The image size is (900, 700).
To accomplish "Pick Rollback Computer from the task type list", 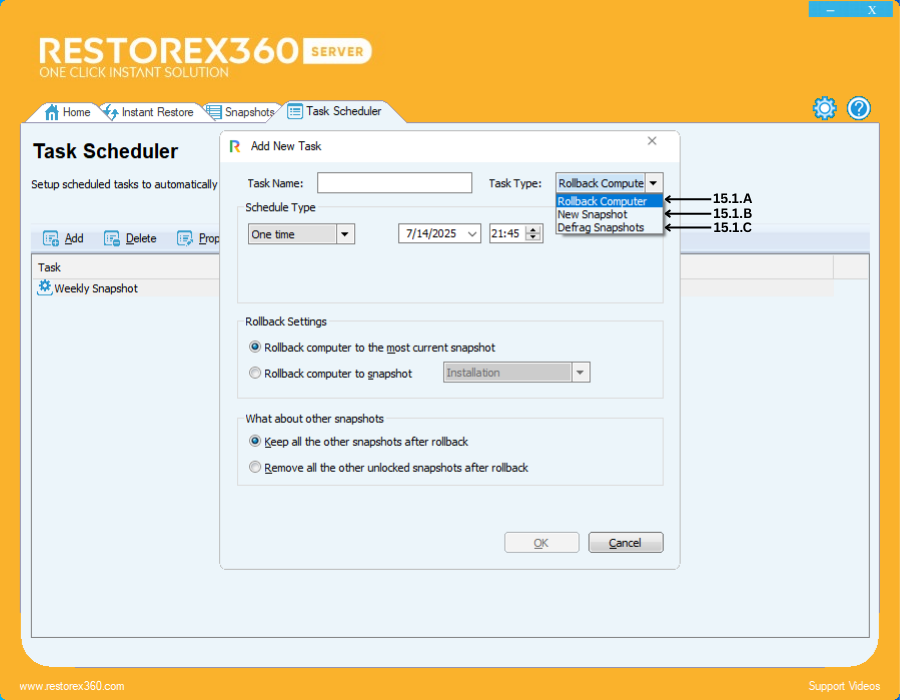I will [609, 201].
